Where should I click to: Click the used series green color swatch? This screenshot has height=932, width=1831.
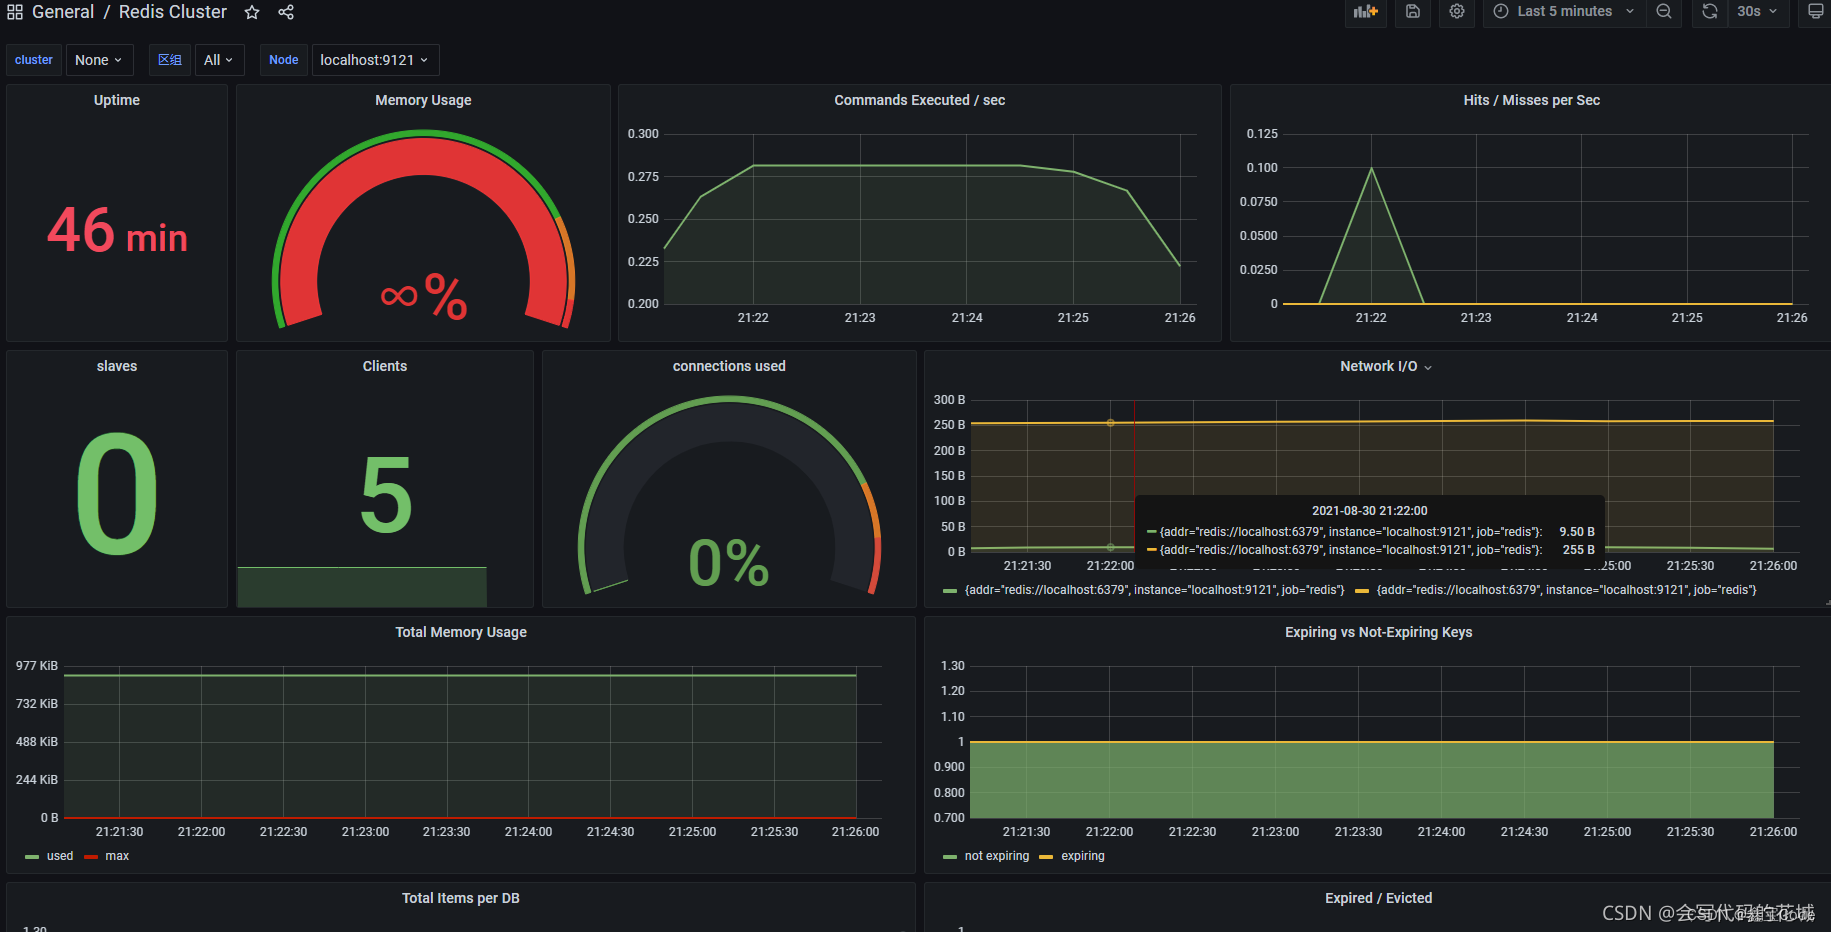click(x=32, y=857)
